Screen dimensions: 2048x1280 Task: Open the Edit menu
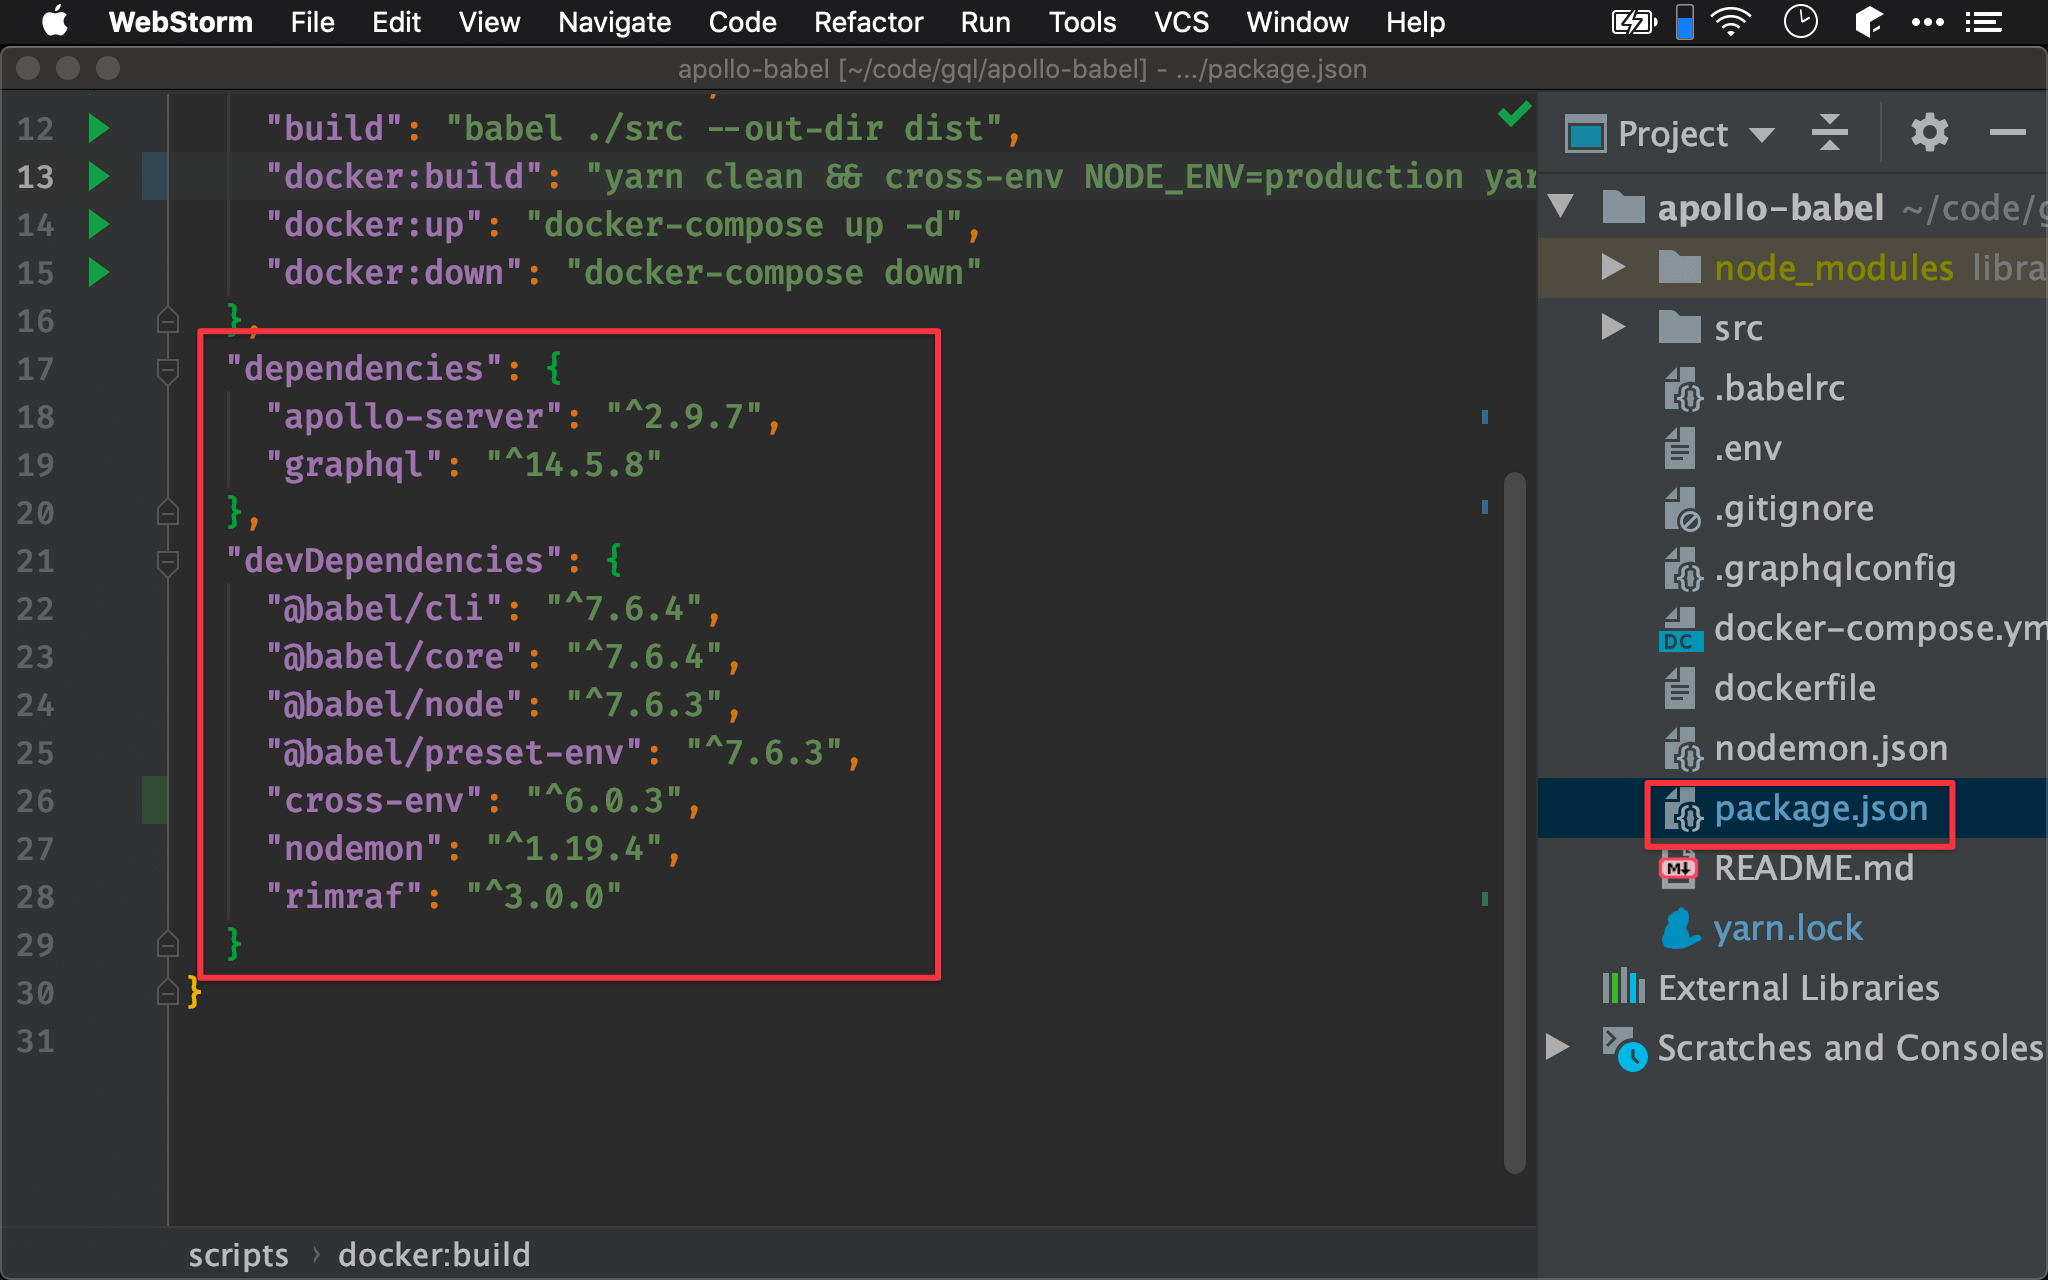[396, 22]
